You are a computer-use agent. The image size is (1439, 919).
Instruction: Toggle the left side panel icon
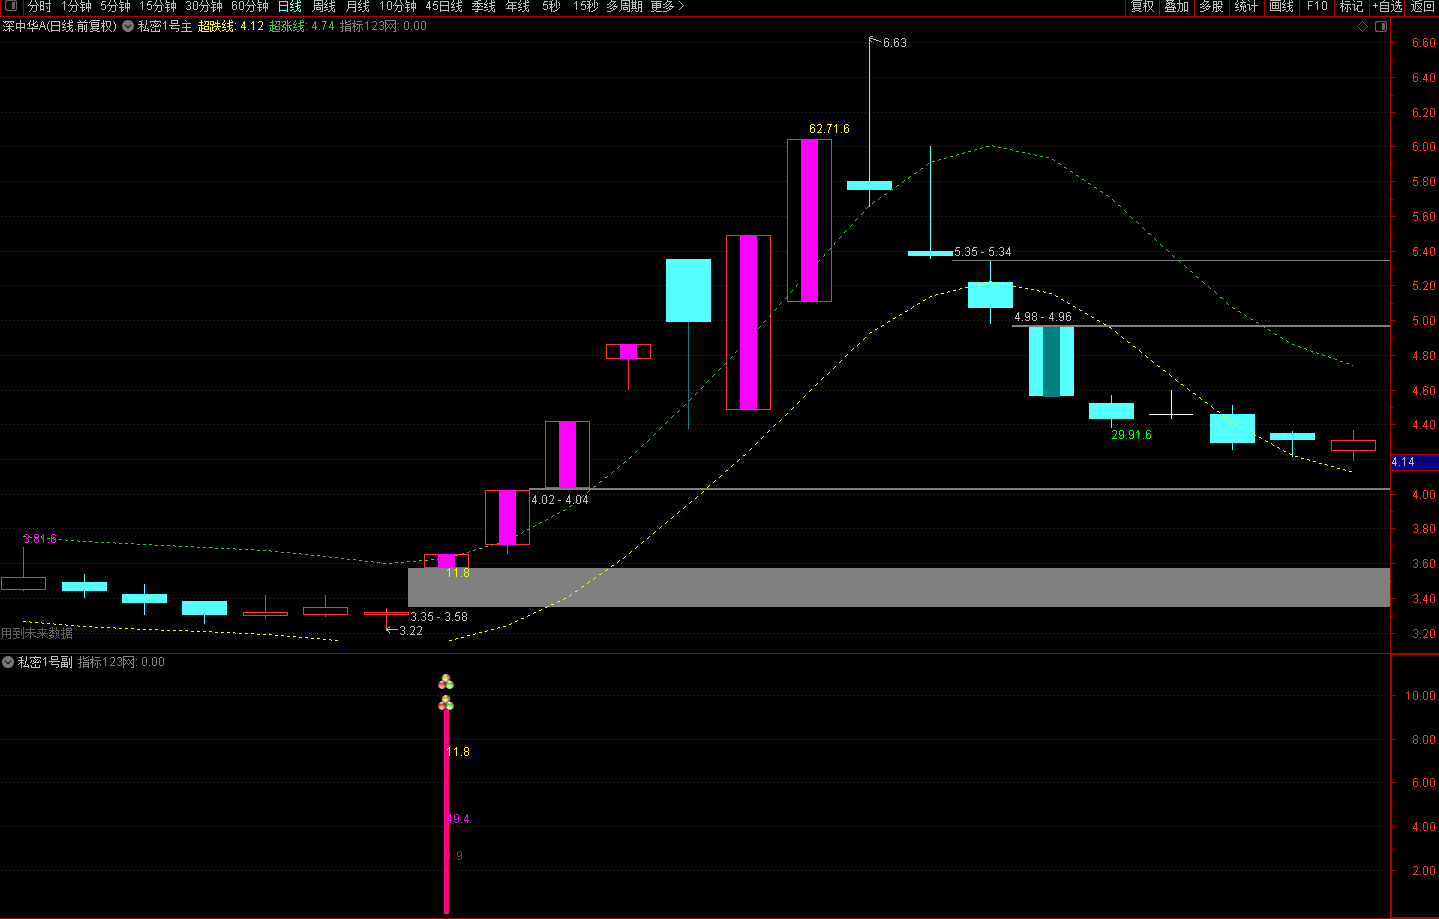(x=10, y=6)
